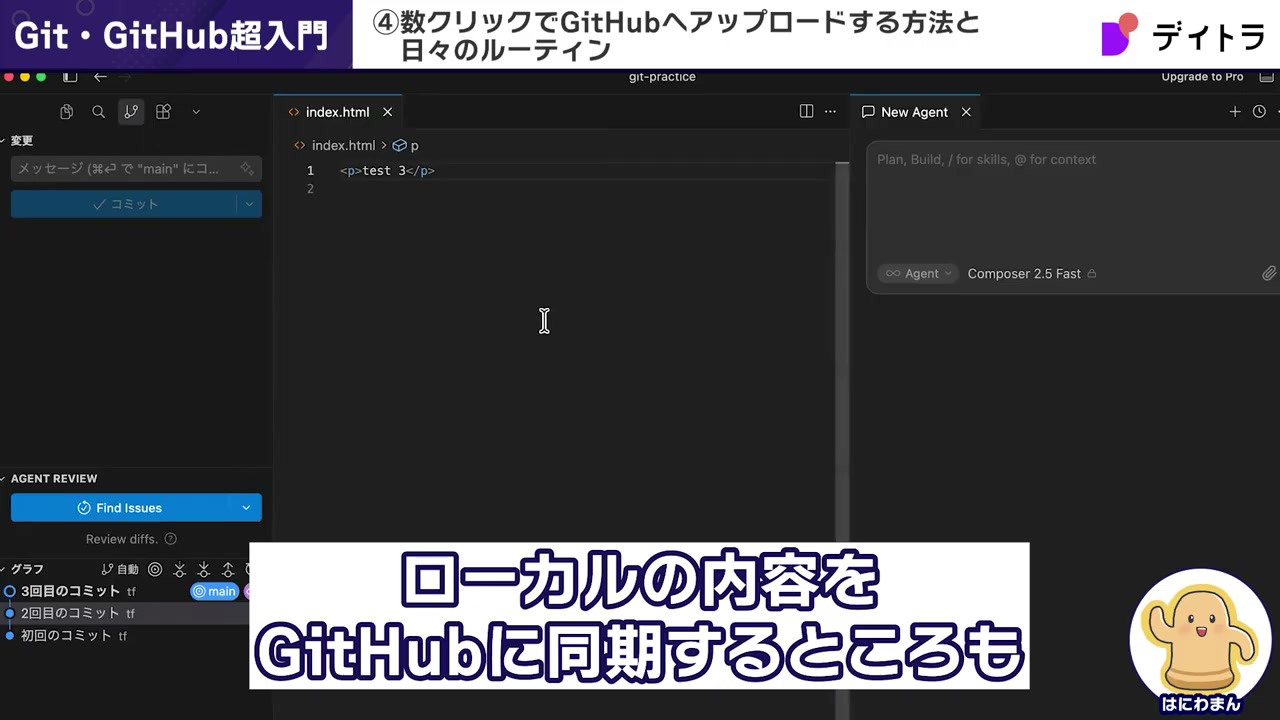Select the 3回目のコミット row
This screenshot has width=1280, height=720.
click(x=125, y=591)
